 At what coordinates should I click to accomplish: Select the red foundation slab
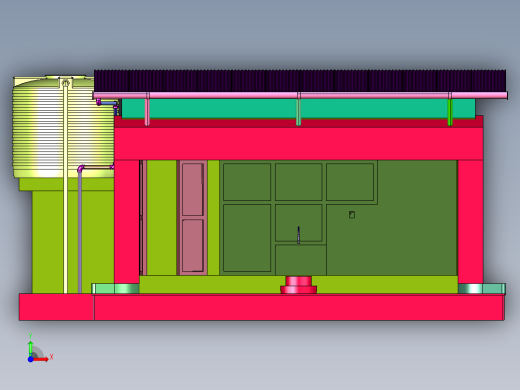point(262,307)
